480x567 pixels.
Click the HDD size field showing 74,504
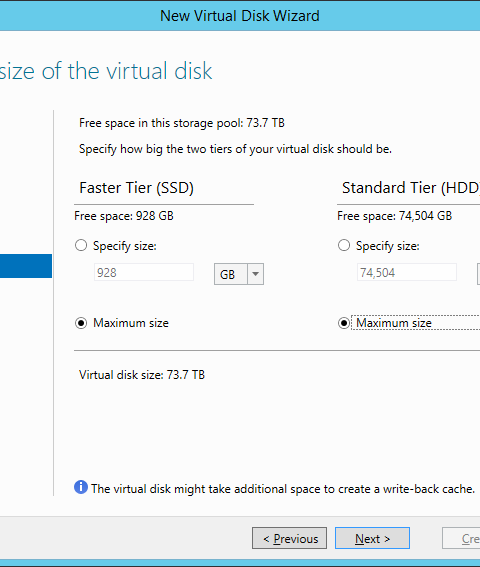click(x=407, y=272)
